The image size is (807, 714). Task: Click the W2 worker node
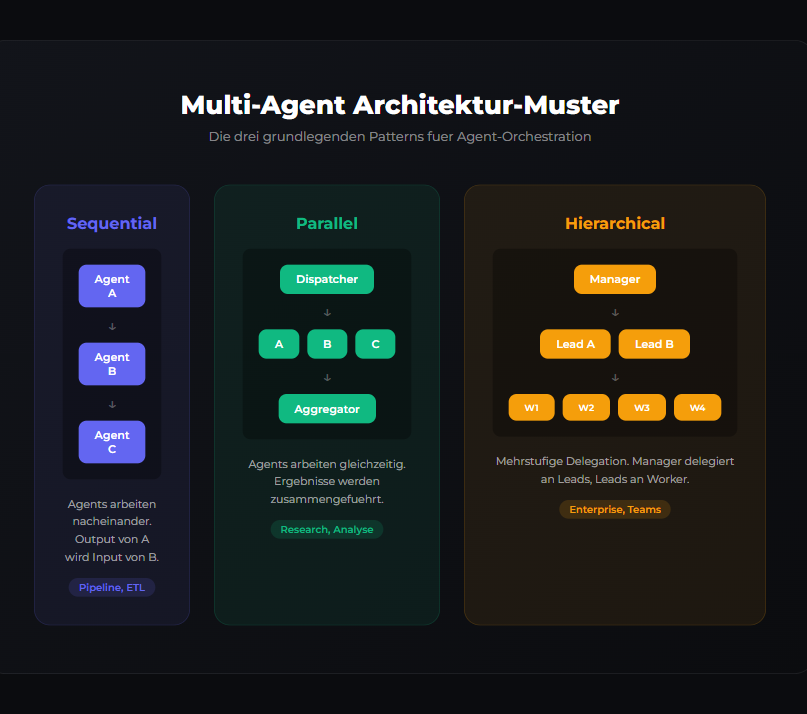586,408
